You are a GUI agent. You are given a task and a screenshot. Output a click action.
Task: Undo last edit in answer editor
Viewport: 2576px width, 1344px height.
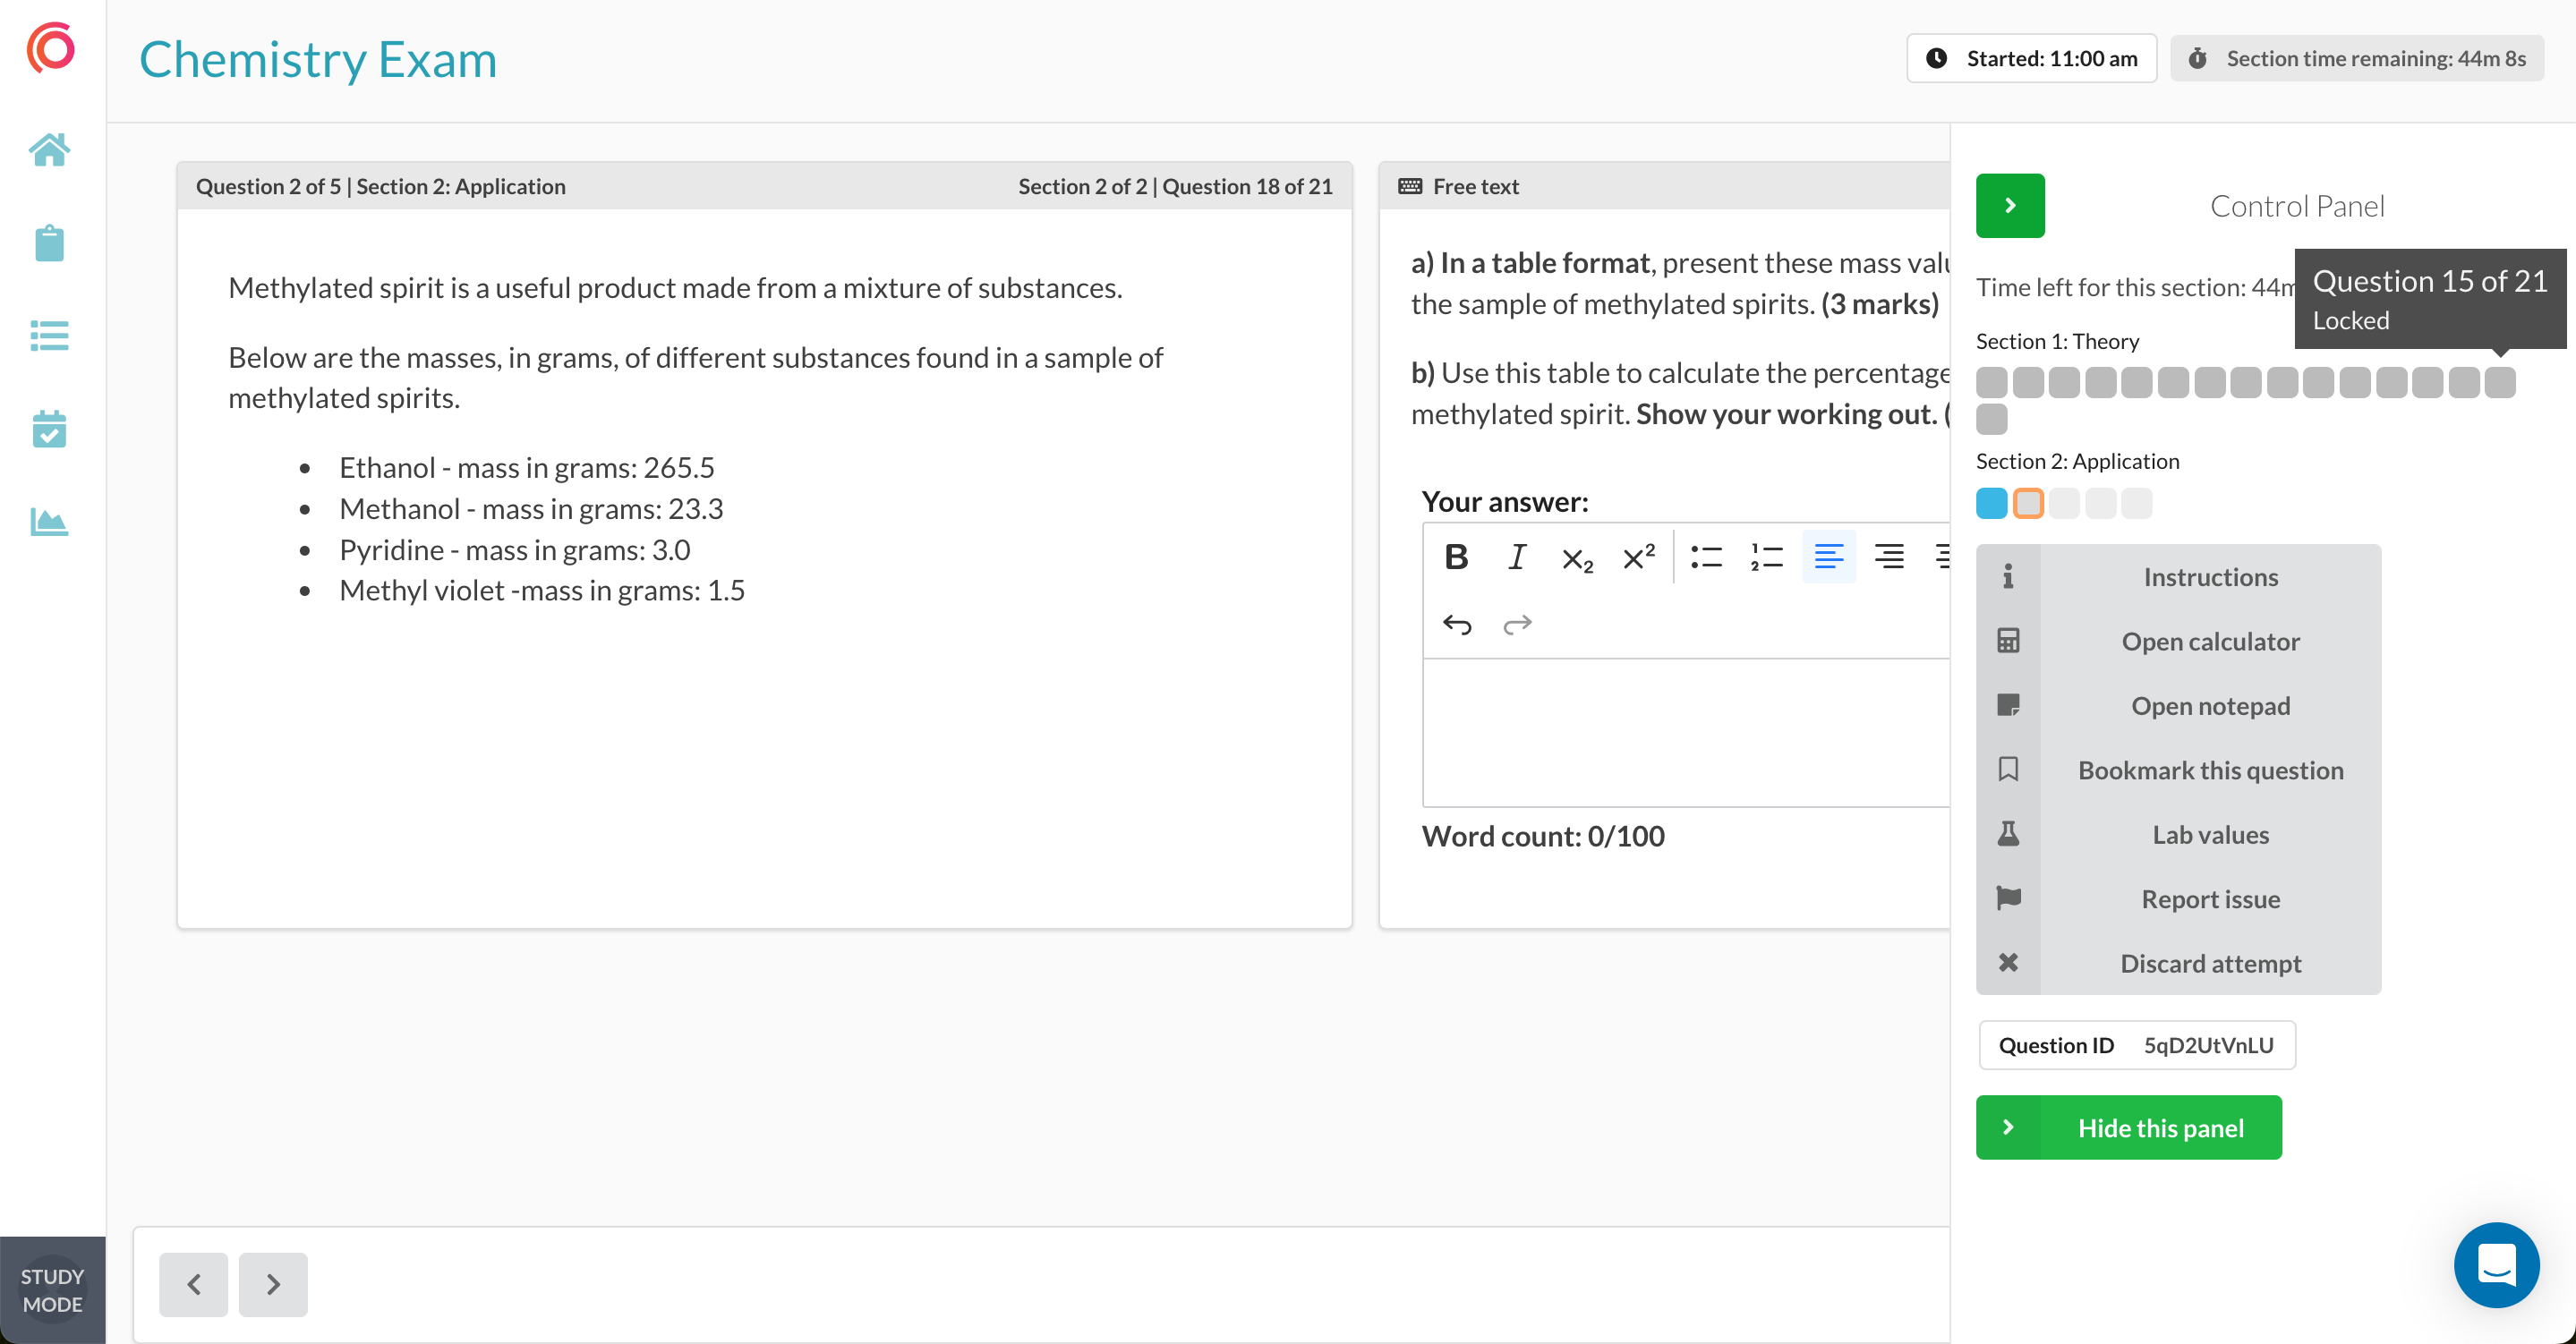coord(1457,625)
